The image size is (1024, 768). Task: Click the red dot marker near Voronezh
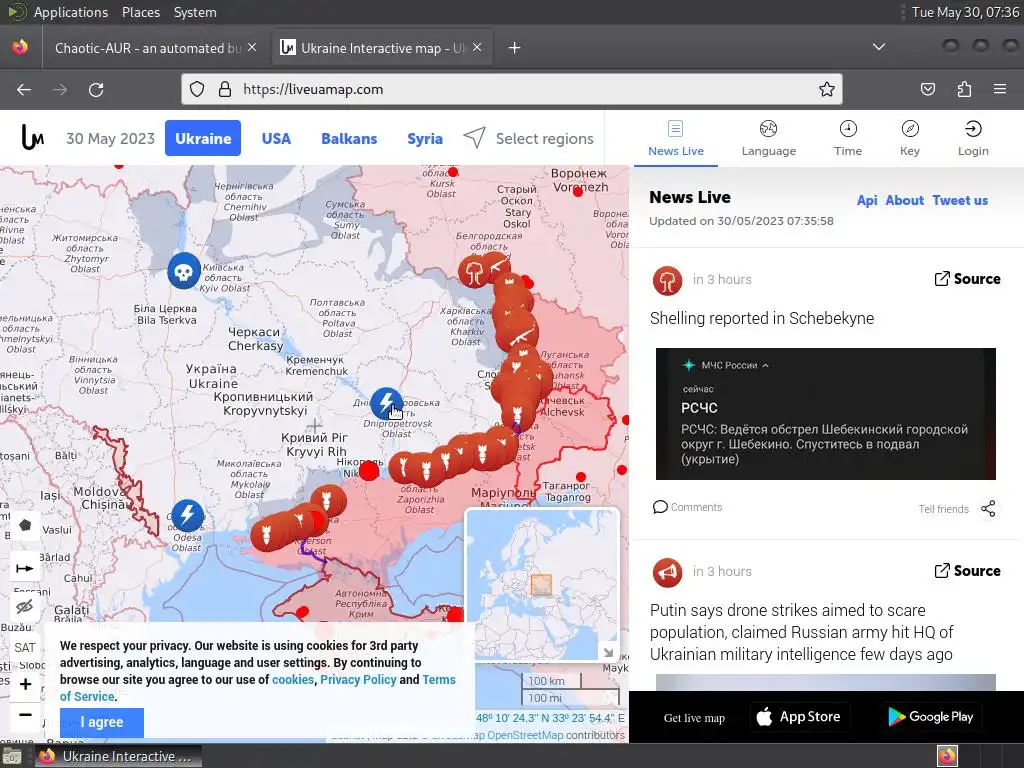(577, 191)
